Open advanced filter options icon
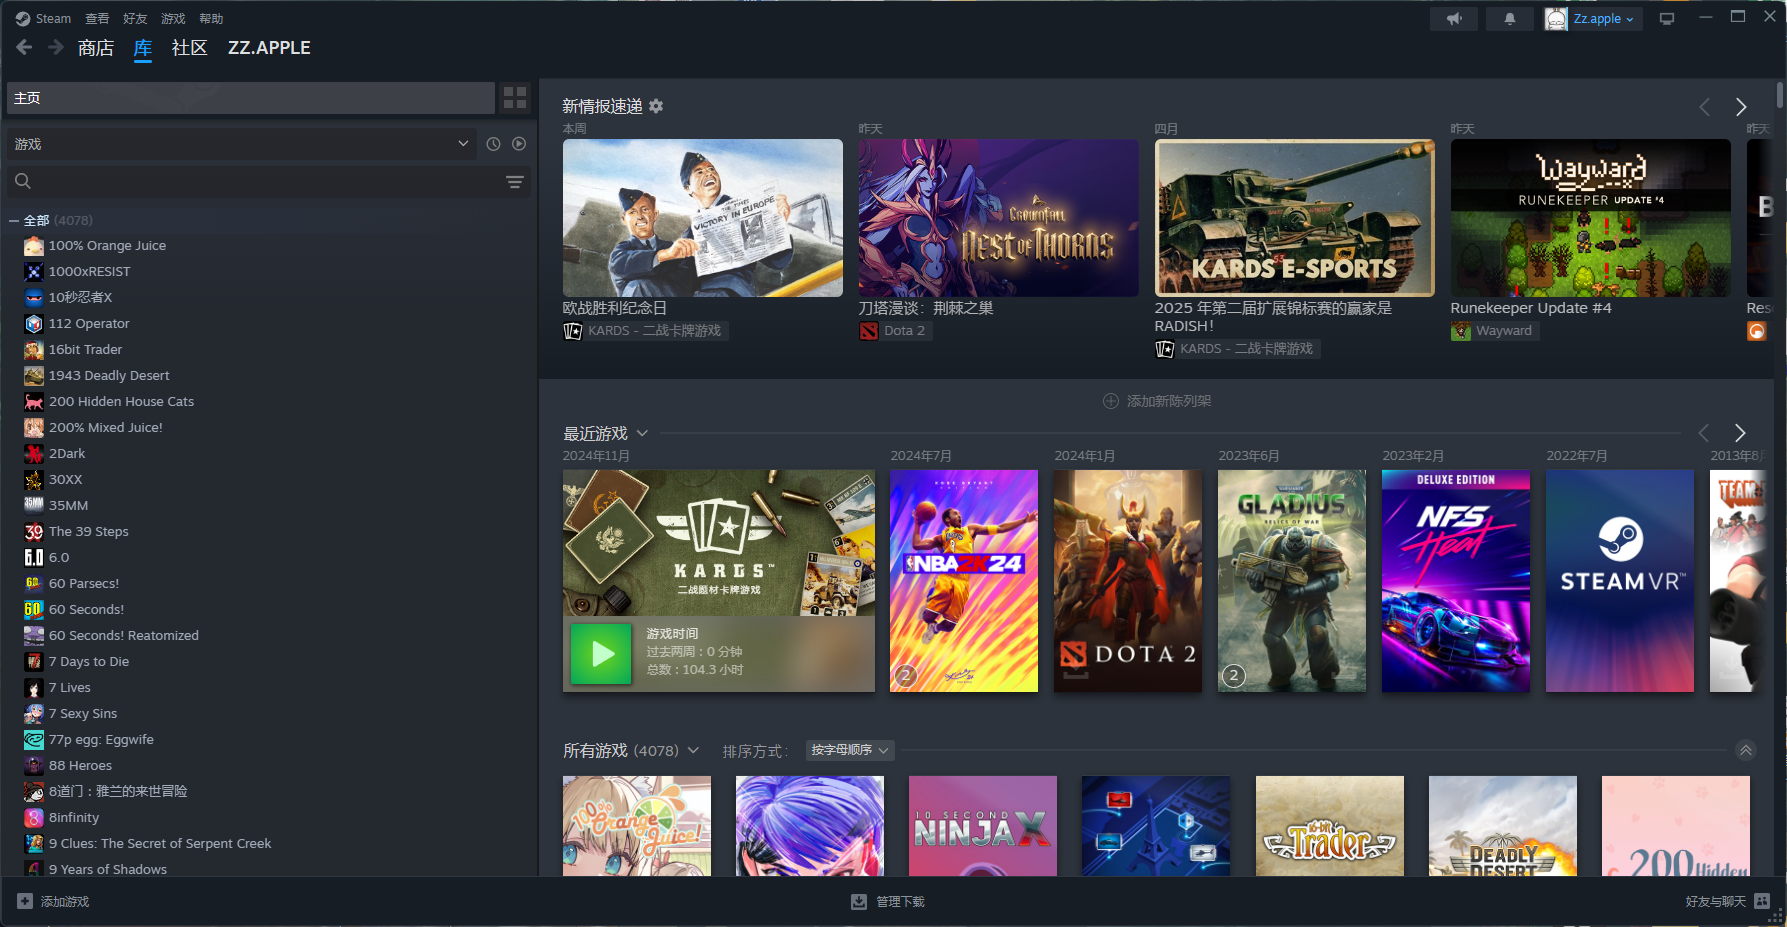 coord(515,181)
